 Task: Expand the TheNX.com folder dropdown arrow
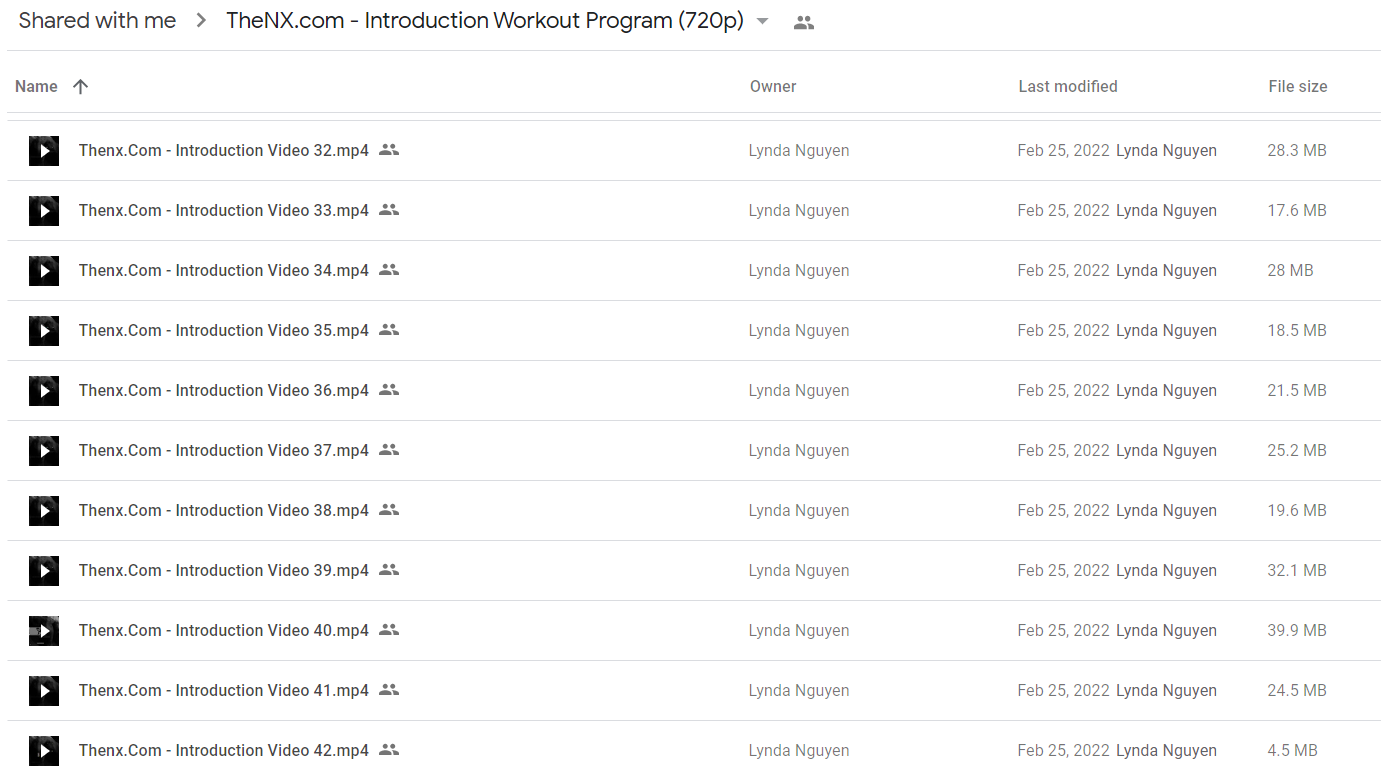pyautogui.click(x=763, y=22)
